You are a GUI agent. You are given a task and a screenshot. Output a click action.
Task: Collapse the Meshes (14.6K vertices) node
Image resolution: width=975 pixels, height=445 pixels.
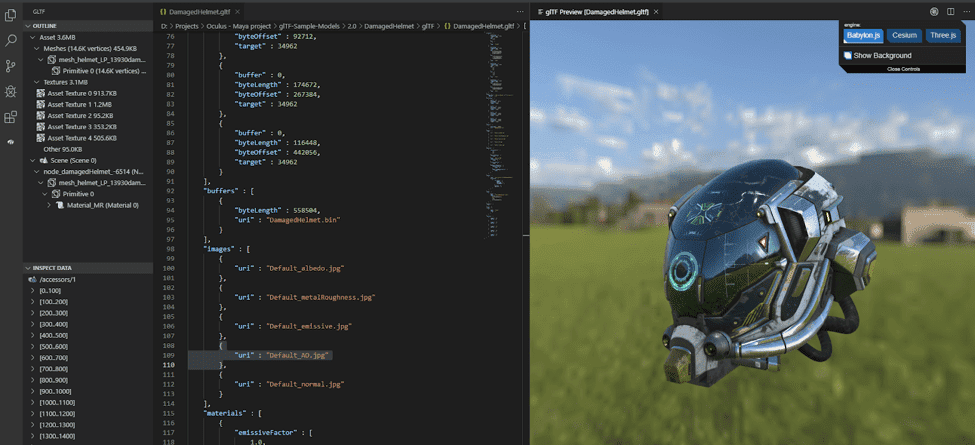click(x=37, y=48)
